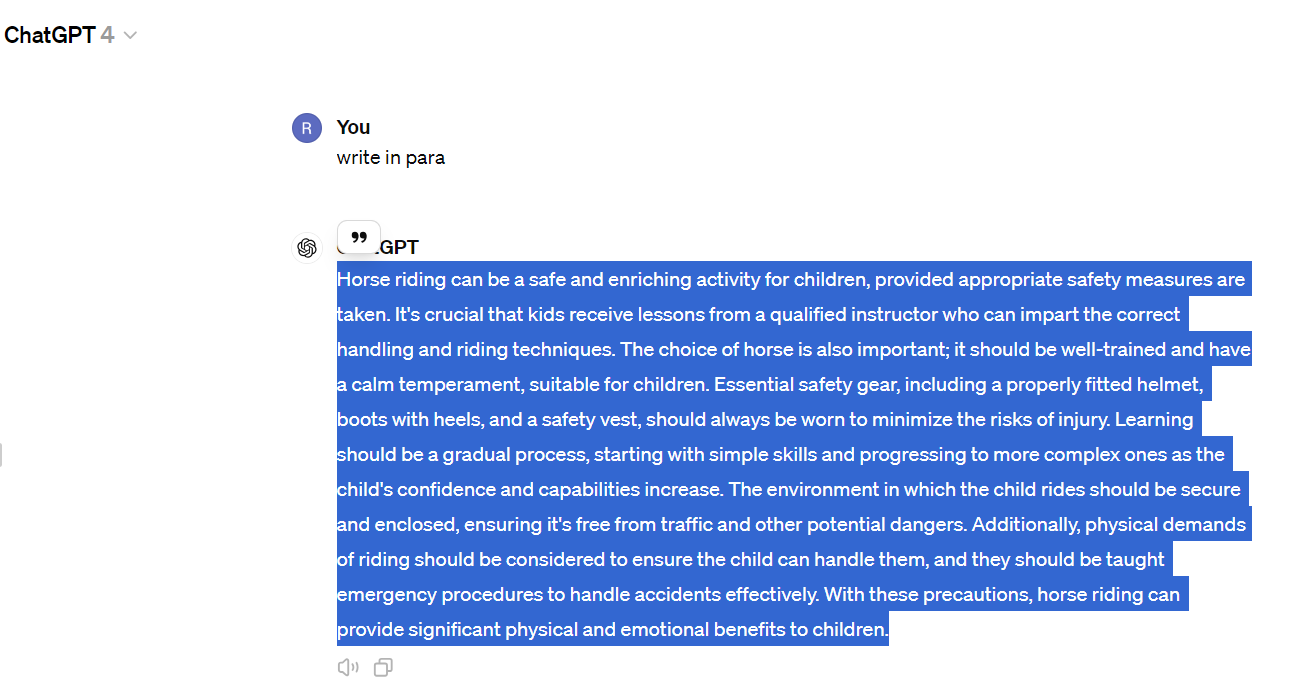Viewport: 1305px width, 686px height.
Task: Click the Read Aloud speaker icon
Action: [x=348, y=667]
